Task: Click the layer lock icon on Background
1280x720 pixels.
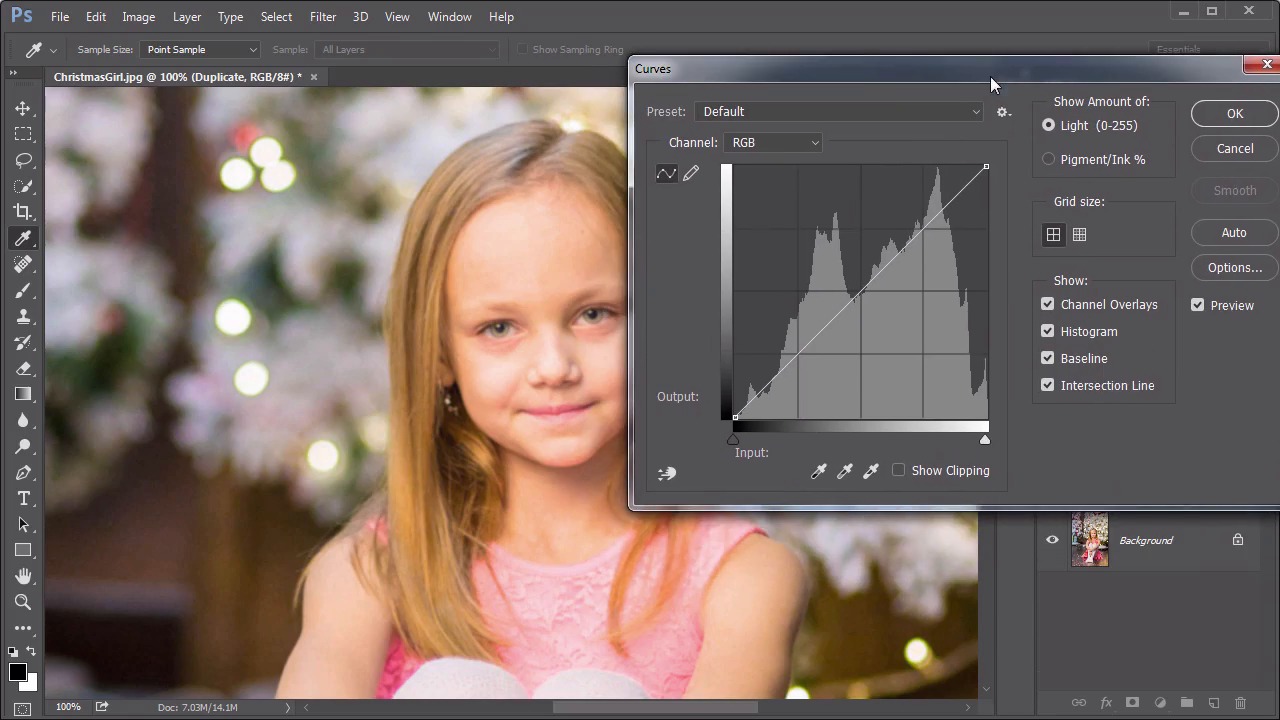Action: coord(1238,540)
